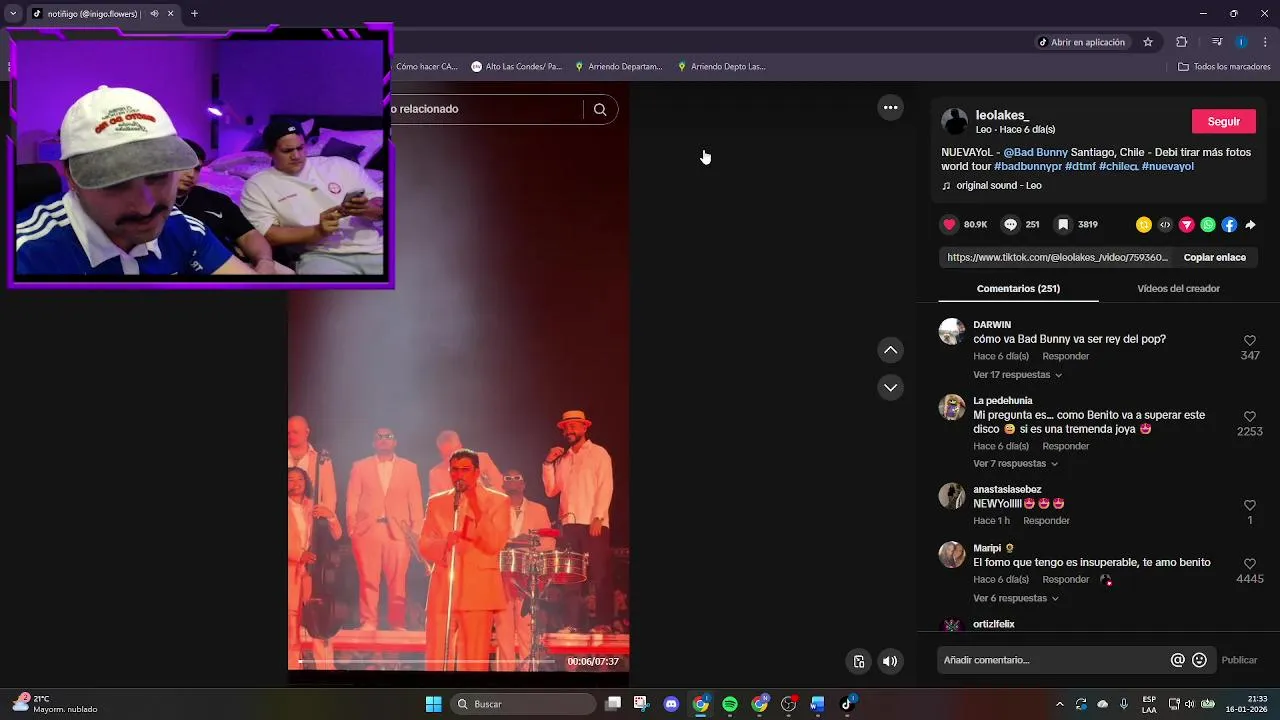
Task: Like anastasiasebez's comment
Action: tap(1250, 506)
